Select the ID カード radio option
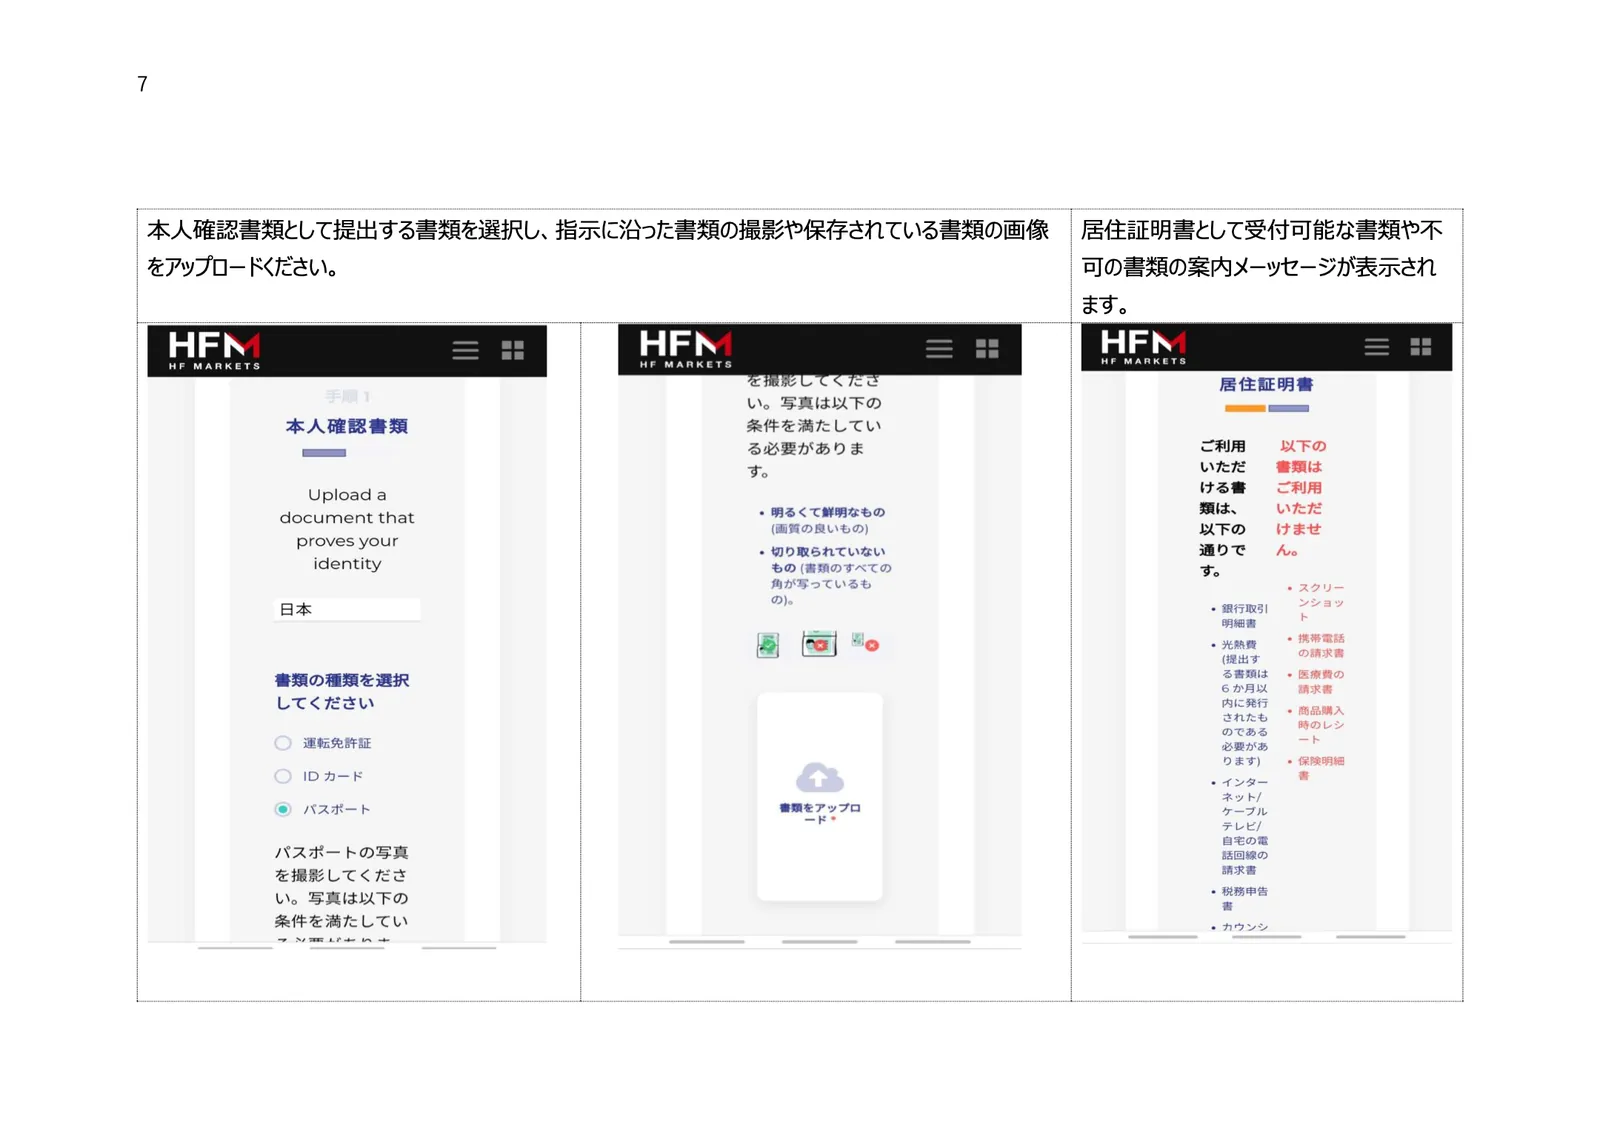Screen dimensions: 1600x1131 283,776
